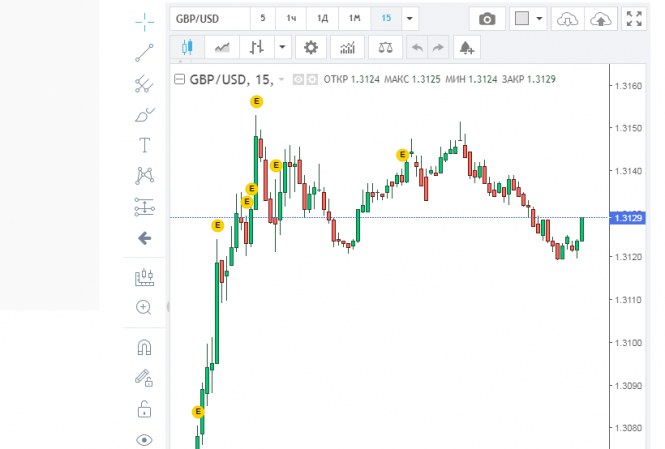
Task: Click the 1.3160 price axis label
Action: tap(628, 86)
